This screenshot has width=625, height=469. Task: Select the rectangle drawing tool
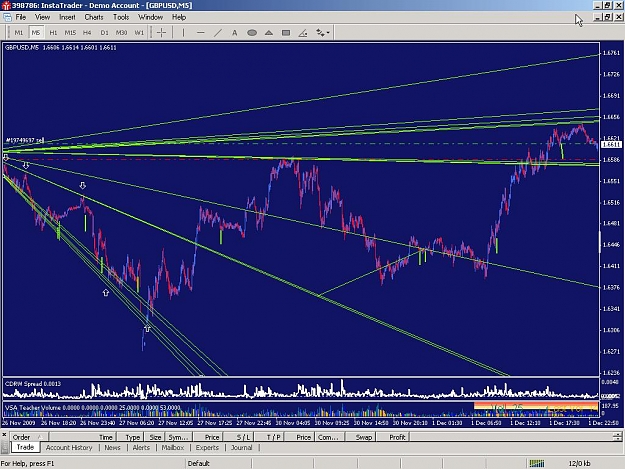pos(286,33)
